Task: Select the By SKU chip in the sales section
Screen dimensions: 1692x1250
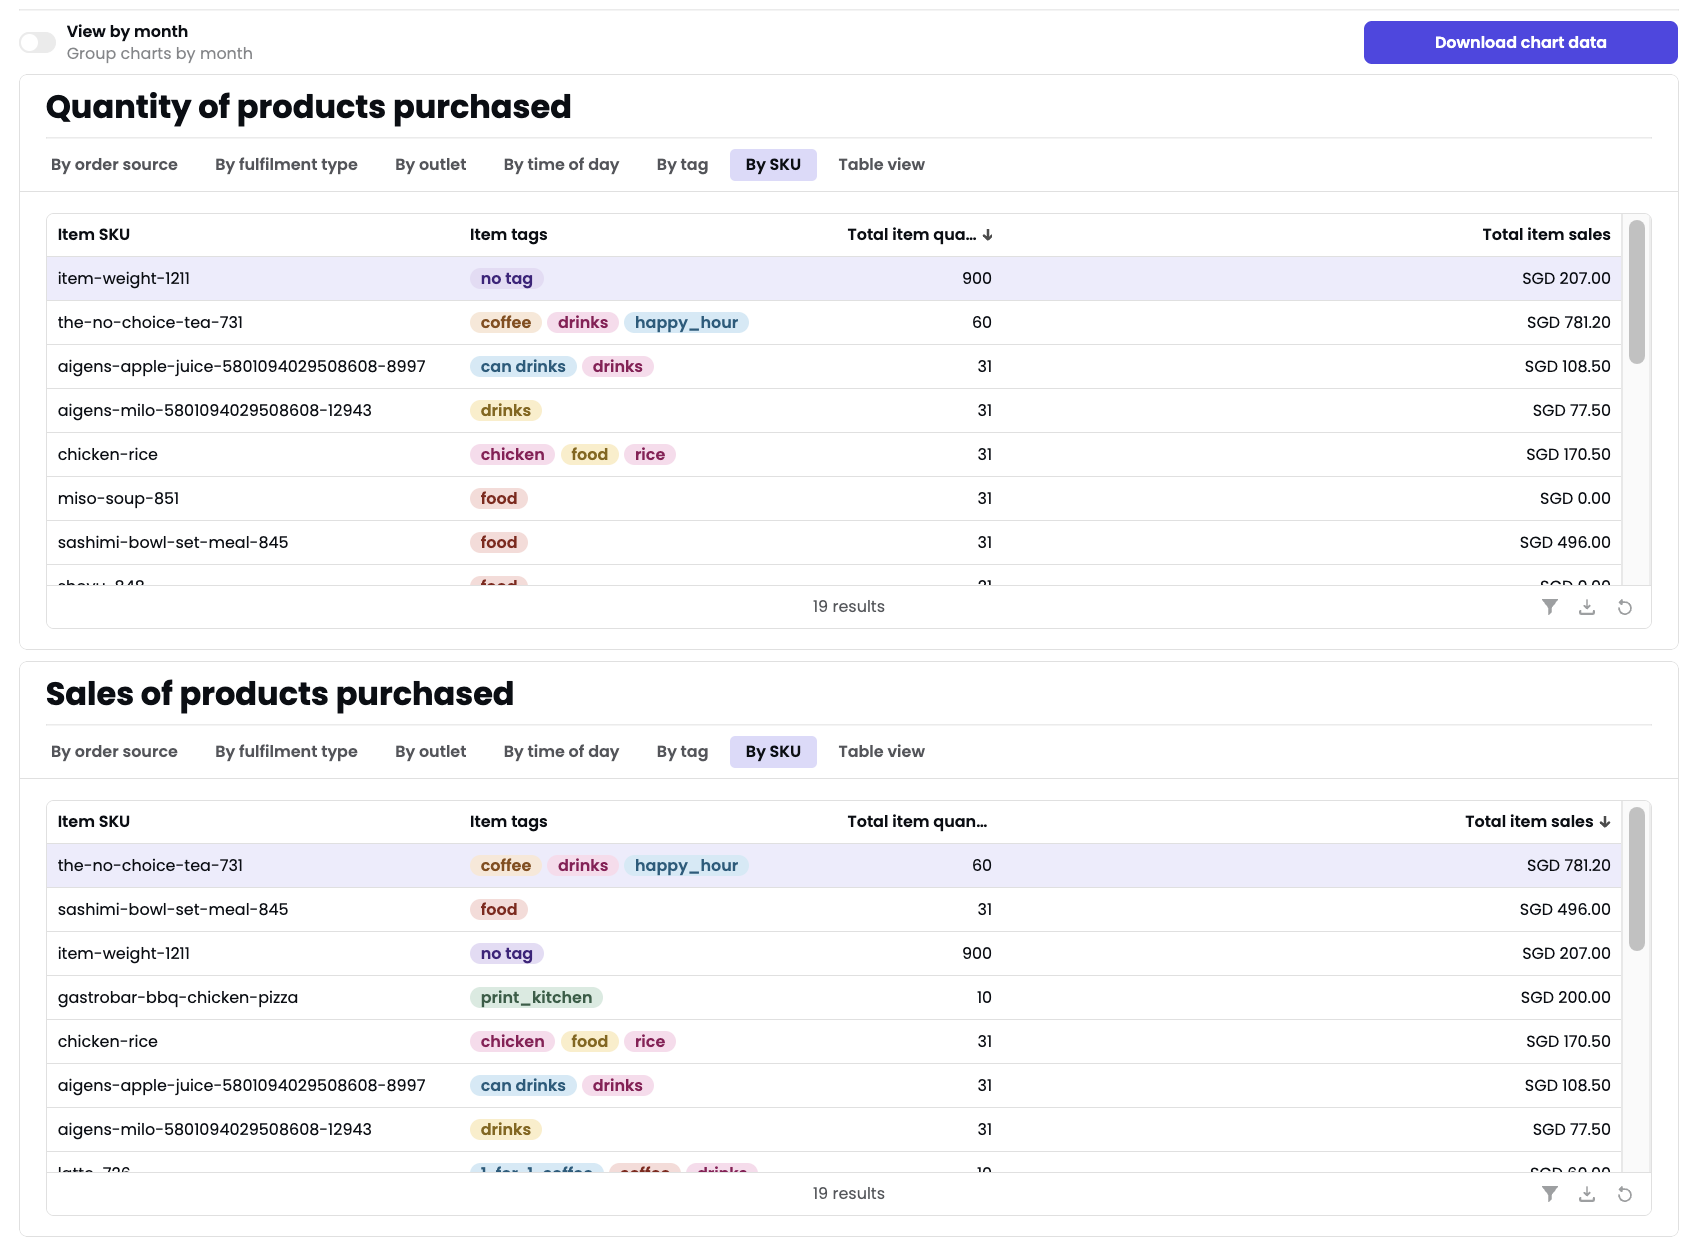Action: coord(773,751)
